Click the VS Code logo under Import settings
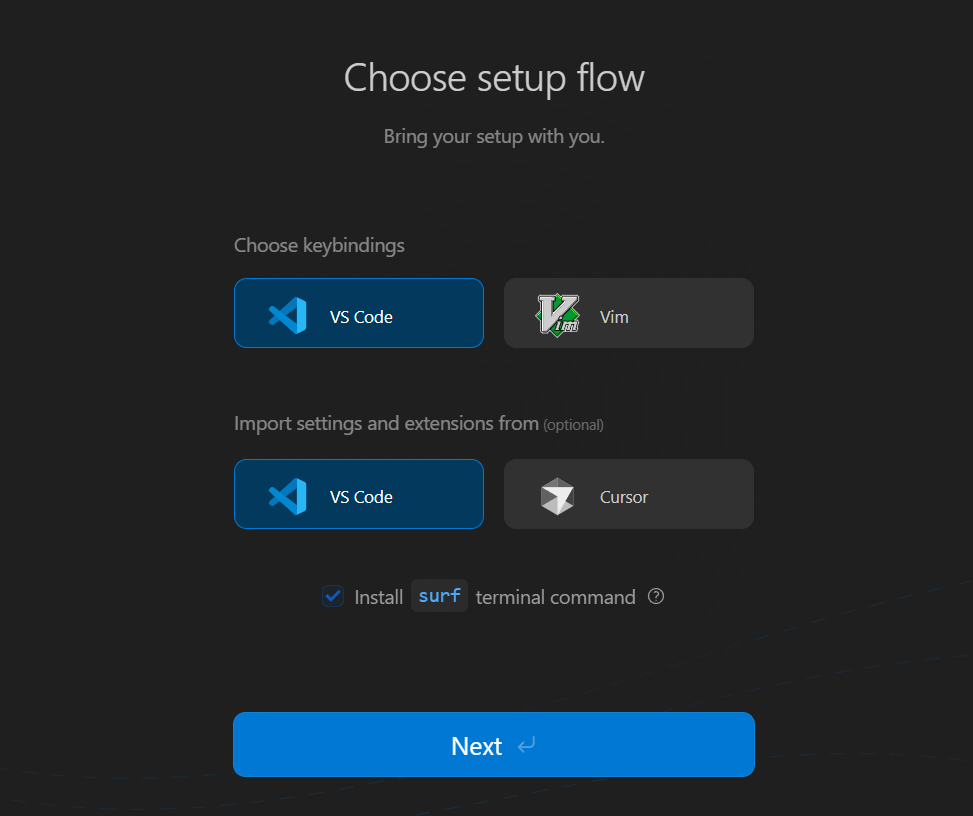The height and width of the screenshot is (816, 973). click(x=288, y=497)
